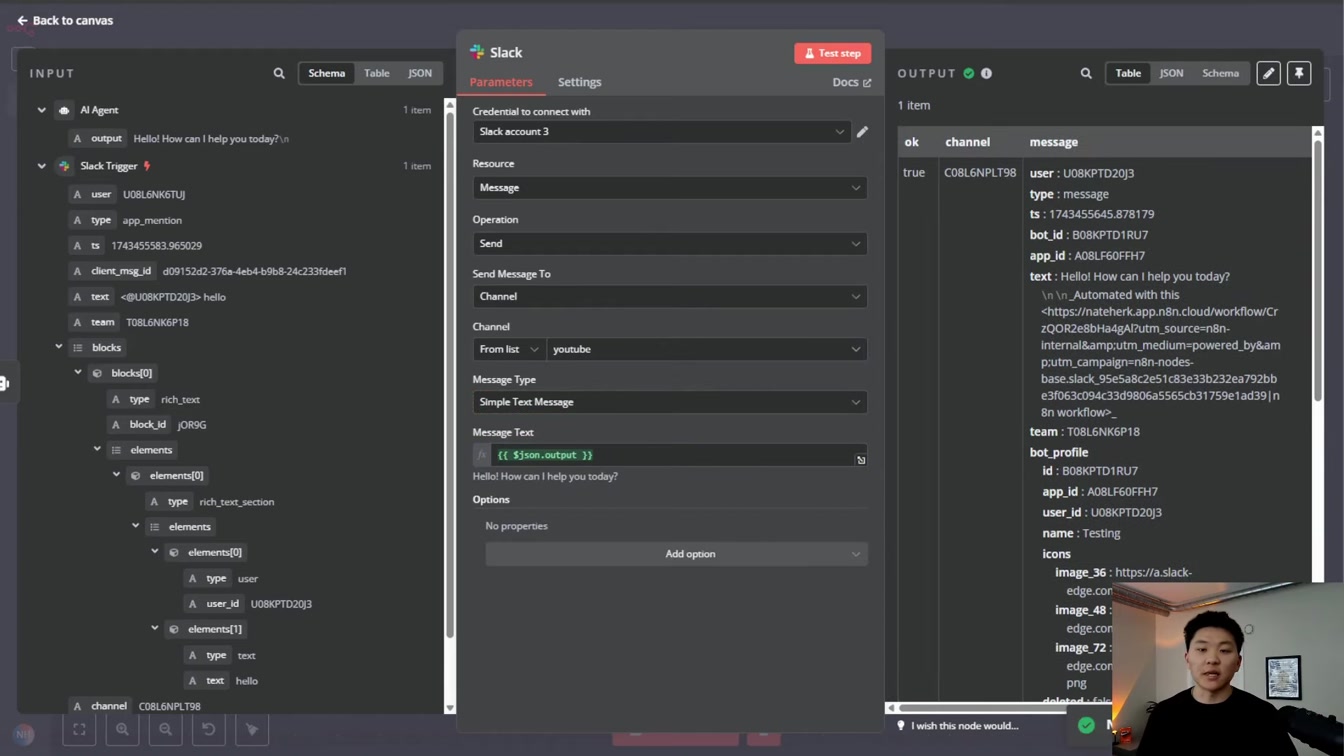Click the Slack Trigger node icon
The width and height of the screenshot is (1344, 756).
coord(64,166)
